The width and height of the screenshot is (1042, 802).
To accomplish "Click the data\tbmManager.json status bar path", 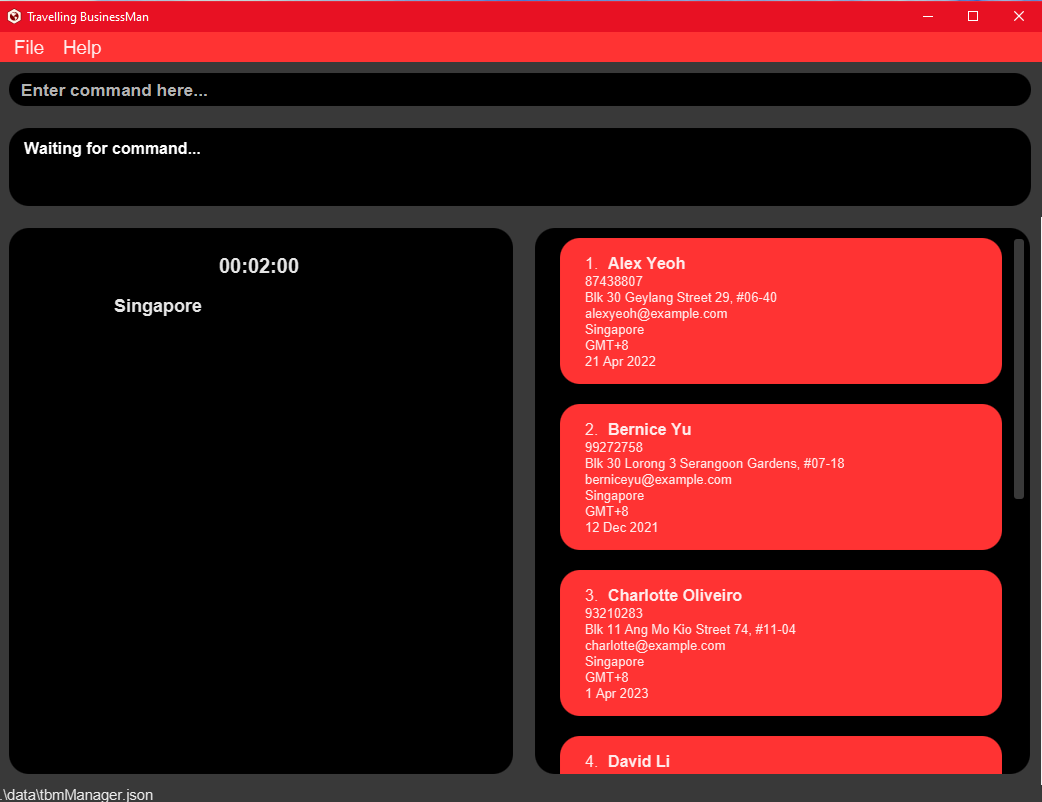I will (x=77, y=794).
